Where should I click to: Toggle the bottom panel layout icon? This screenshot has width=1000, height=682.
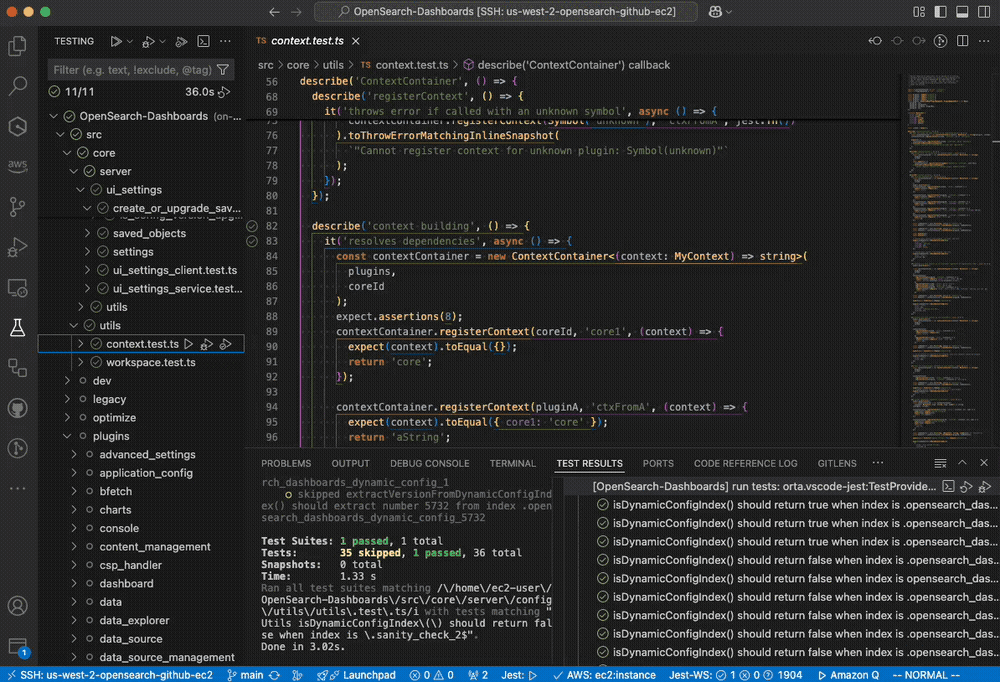point(962,11)
